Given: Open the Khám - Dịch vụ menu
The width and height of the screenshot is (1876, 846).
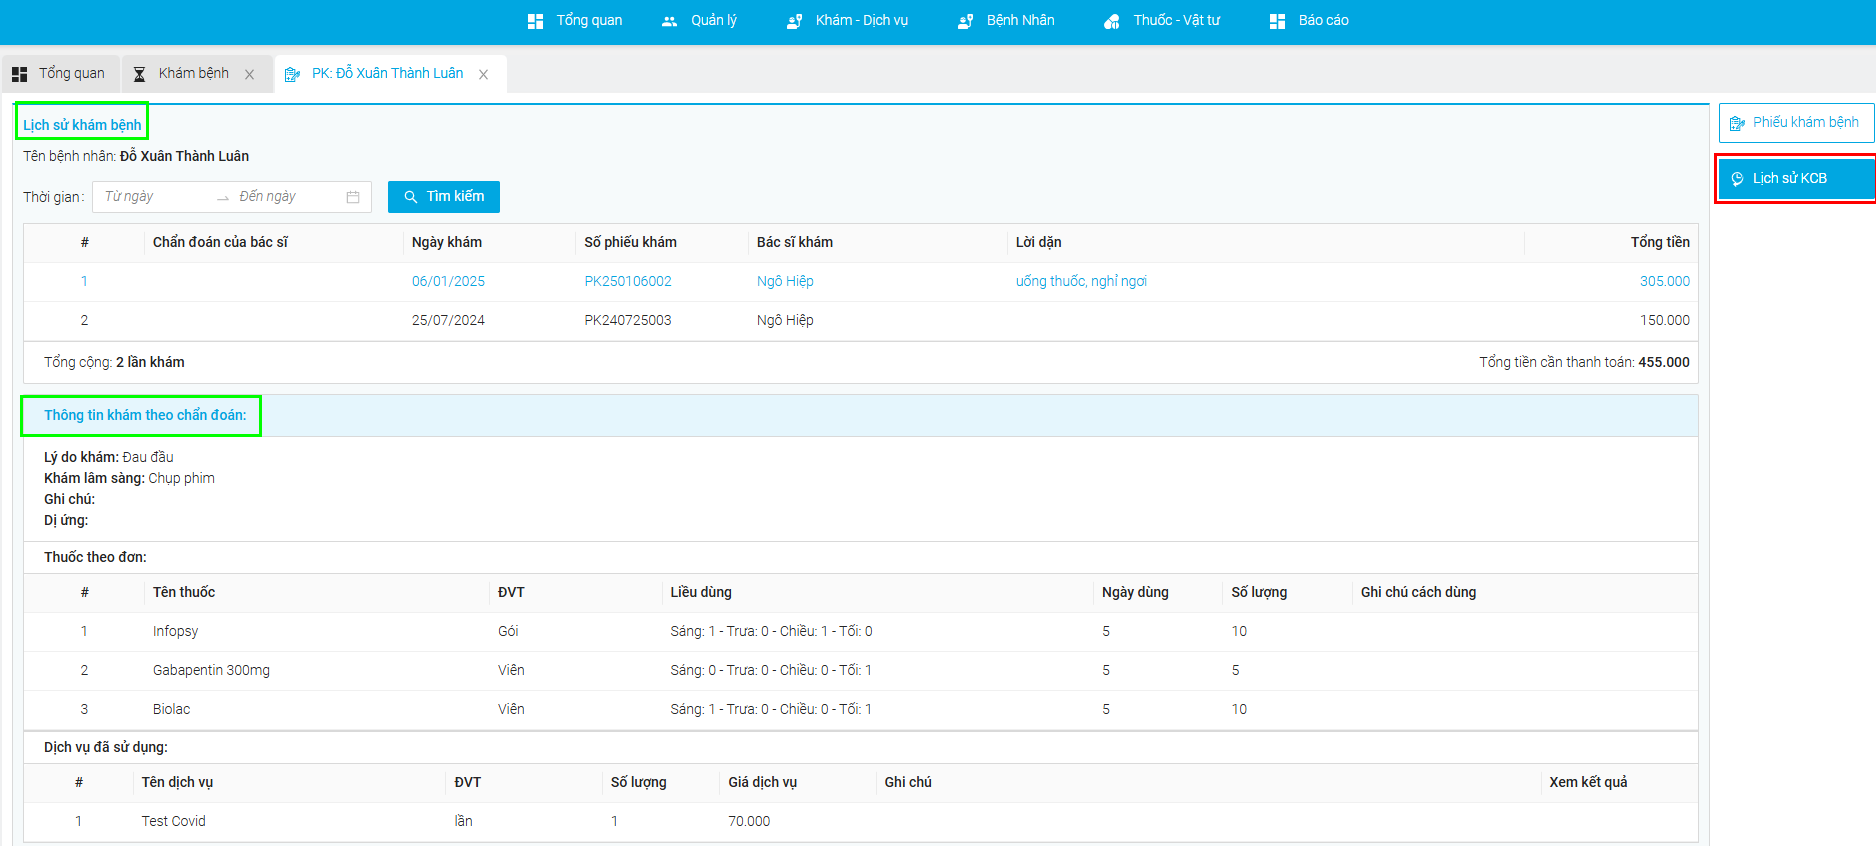Looking at the screenshot, I should (x=847, y=21).
